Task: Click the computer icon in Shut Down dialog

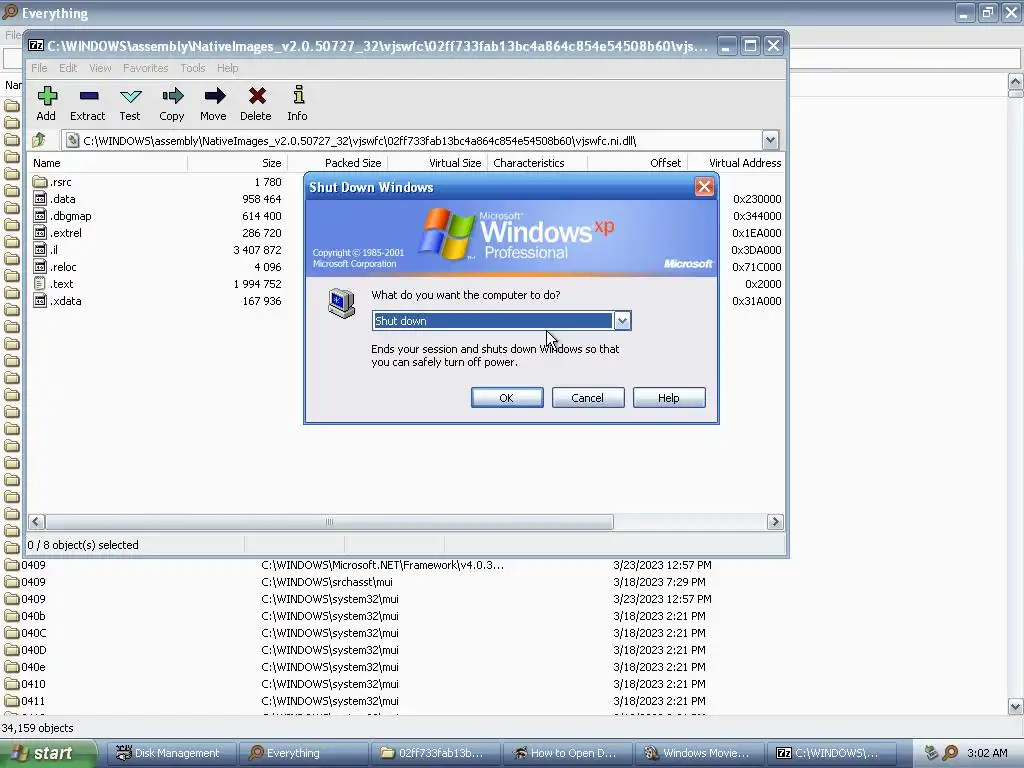Action: [342, 303]
